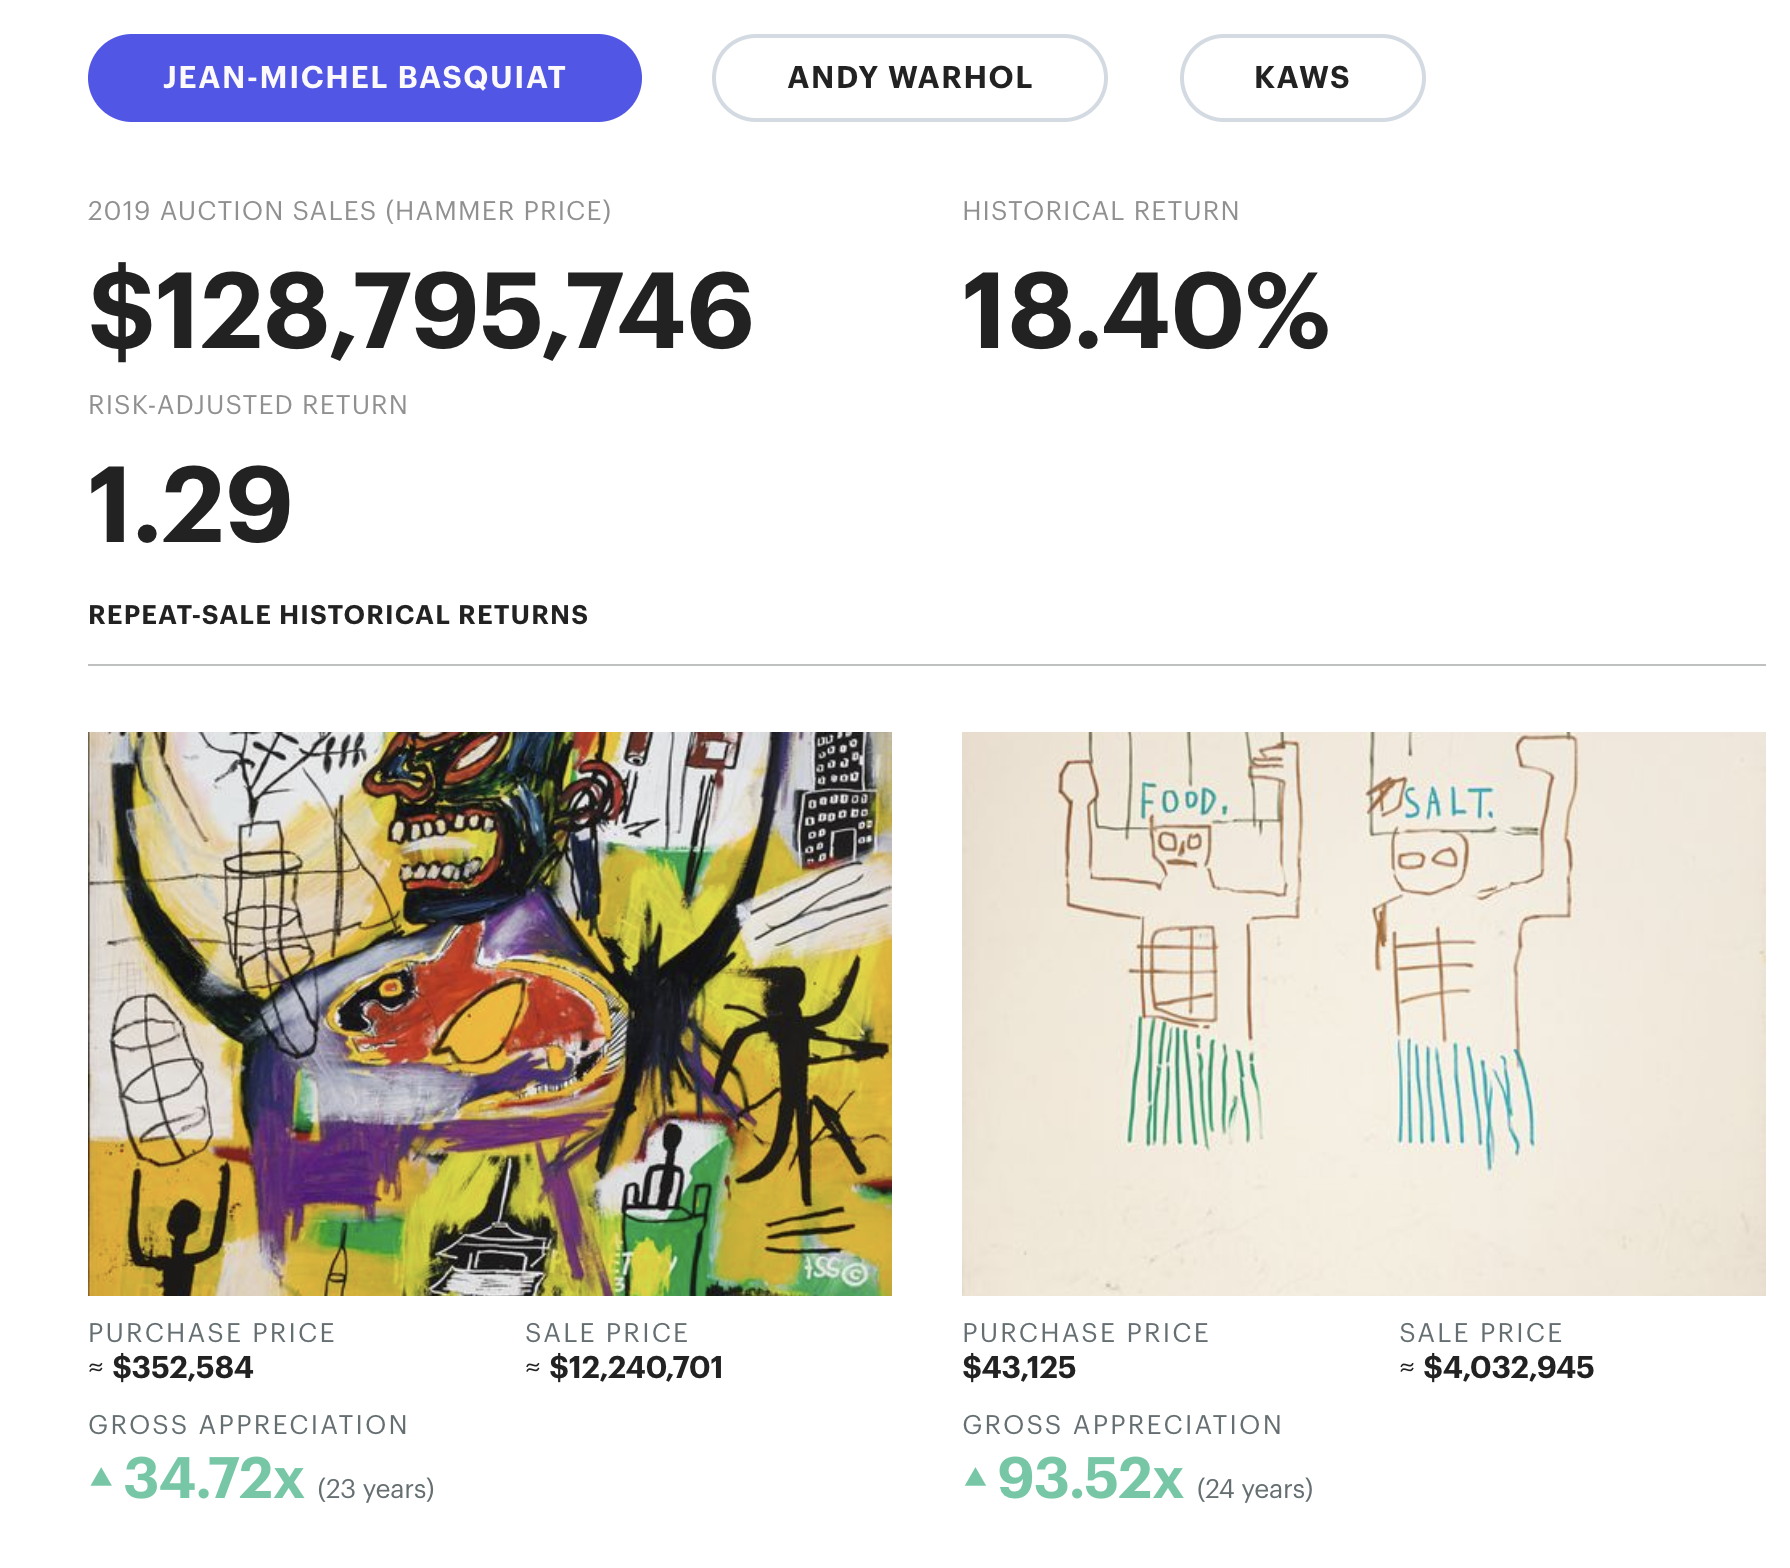Click the $352,584 purchase price
Screen dimensions: 1790x1568
[x=182, y=1367]
